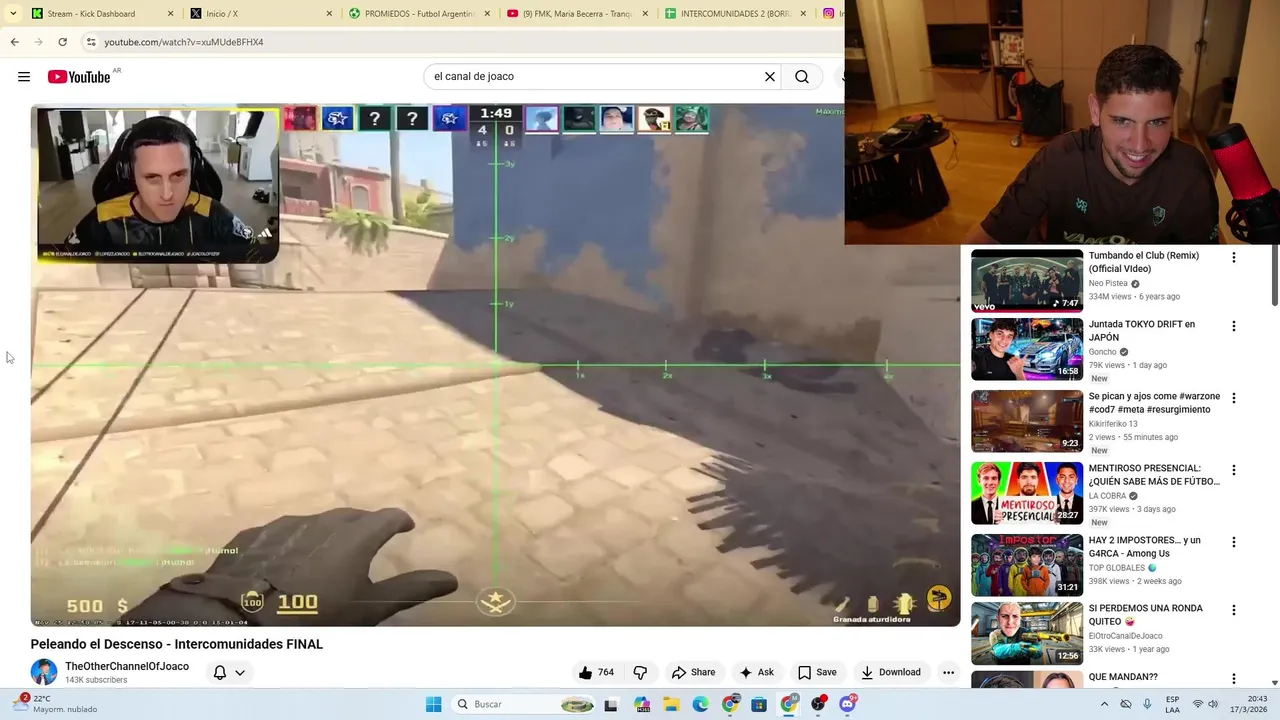Viewport: 1280px width, 720px height.
Task: Open the QUE MANDAN?? video title
Action: point(1123,677)
